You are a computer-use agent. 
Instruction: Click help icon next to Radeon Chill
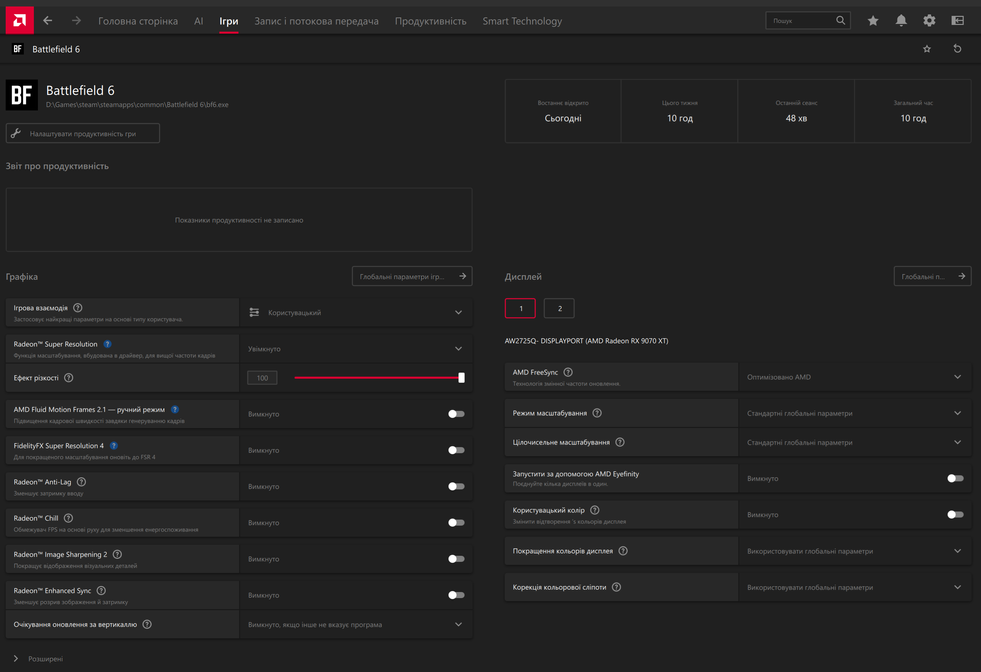[x=68, y=518]
